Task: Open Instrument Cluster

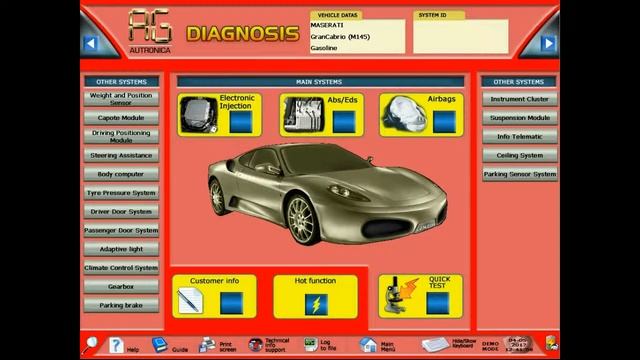Action: (520, 99)
